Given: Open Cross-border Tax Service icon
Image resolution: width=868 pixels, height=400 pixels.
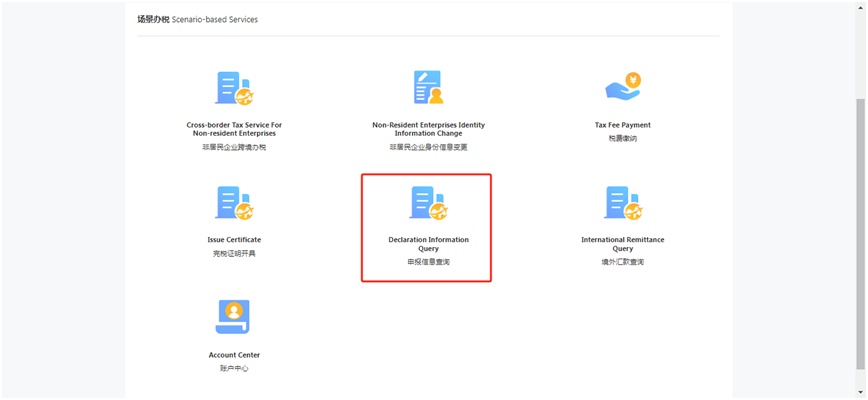Looking at the screenshot, I should pyautogui.click(x=234, y=88).
